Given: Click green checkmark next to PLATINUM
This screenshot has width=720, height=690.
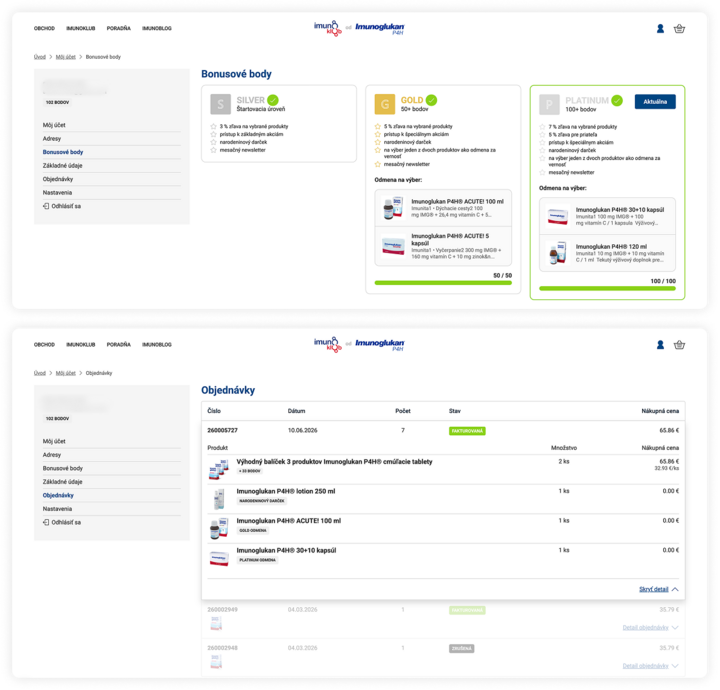Looking at the screenshot, I should (x=617, y=100).
